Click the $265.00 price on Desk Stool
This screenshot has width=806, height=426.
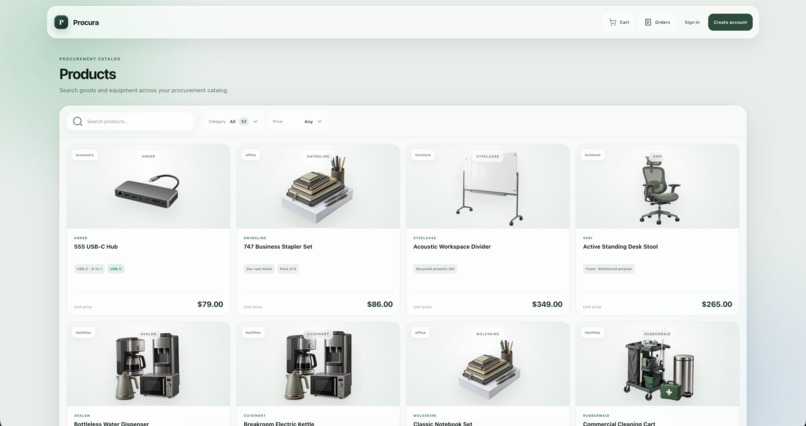click(717, 304)
